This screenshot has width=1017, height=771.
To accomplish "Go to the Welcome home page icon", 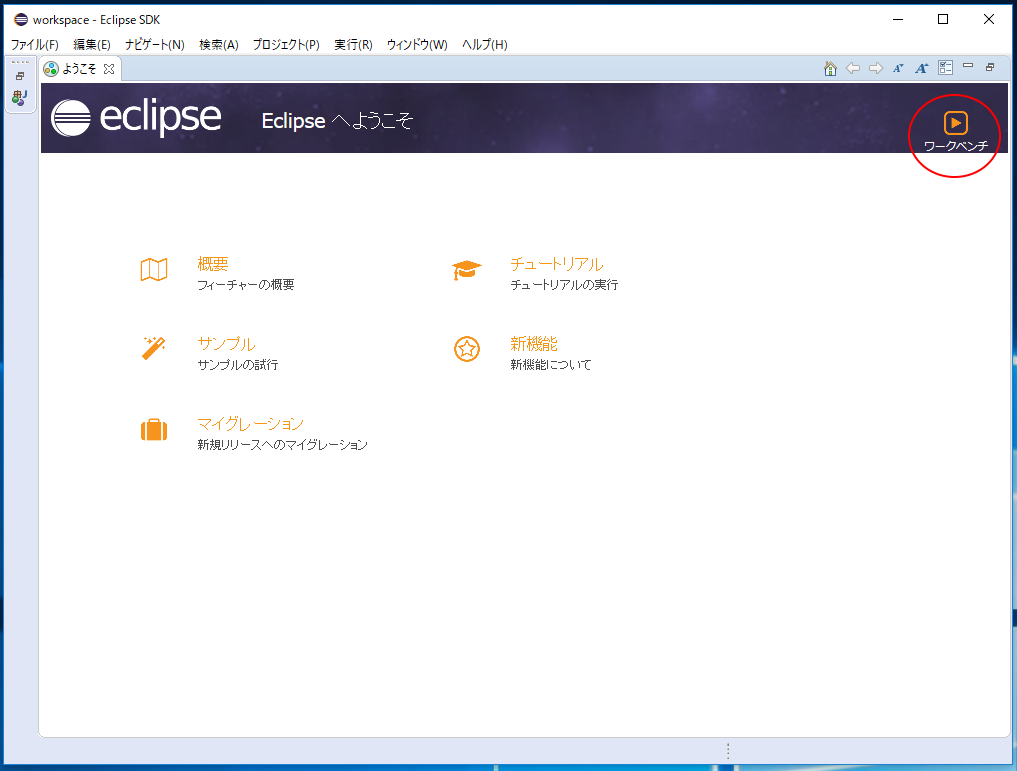I will point(830,69).
